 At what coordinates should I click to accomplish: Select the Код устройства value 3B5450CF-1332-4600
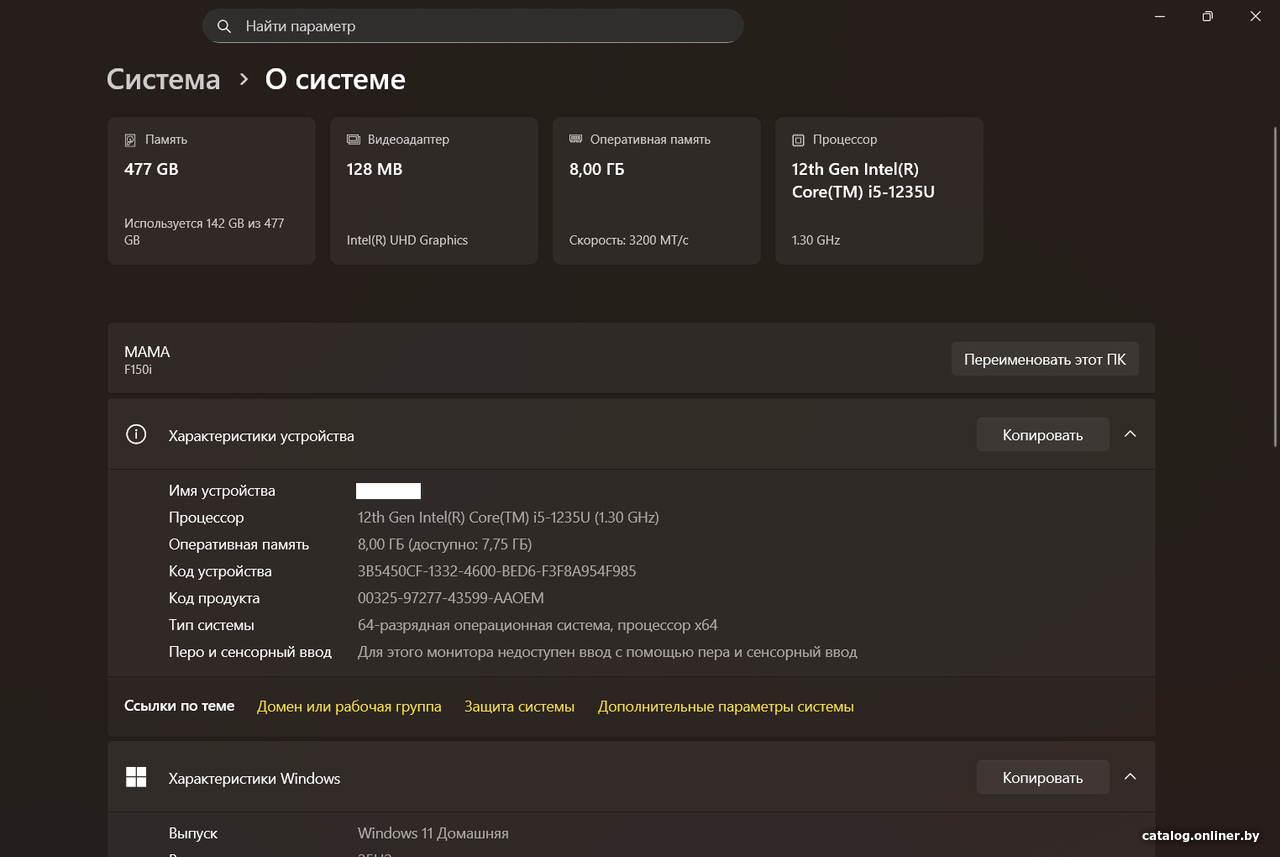497,571
